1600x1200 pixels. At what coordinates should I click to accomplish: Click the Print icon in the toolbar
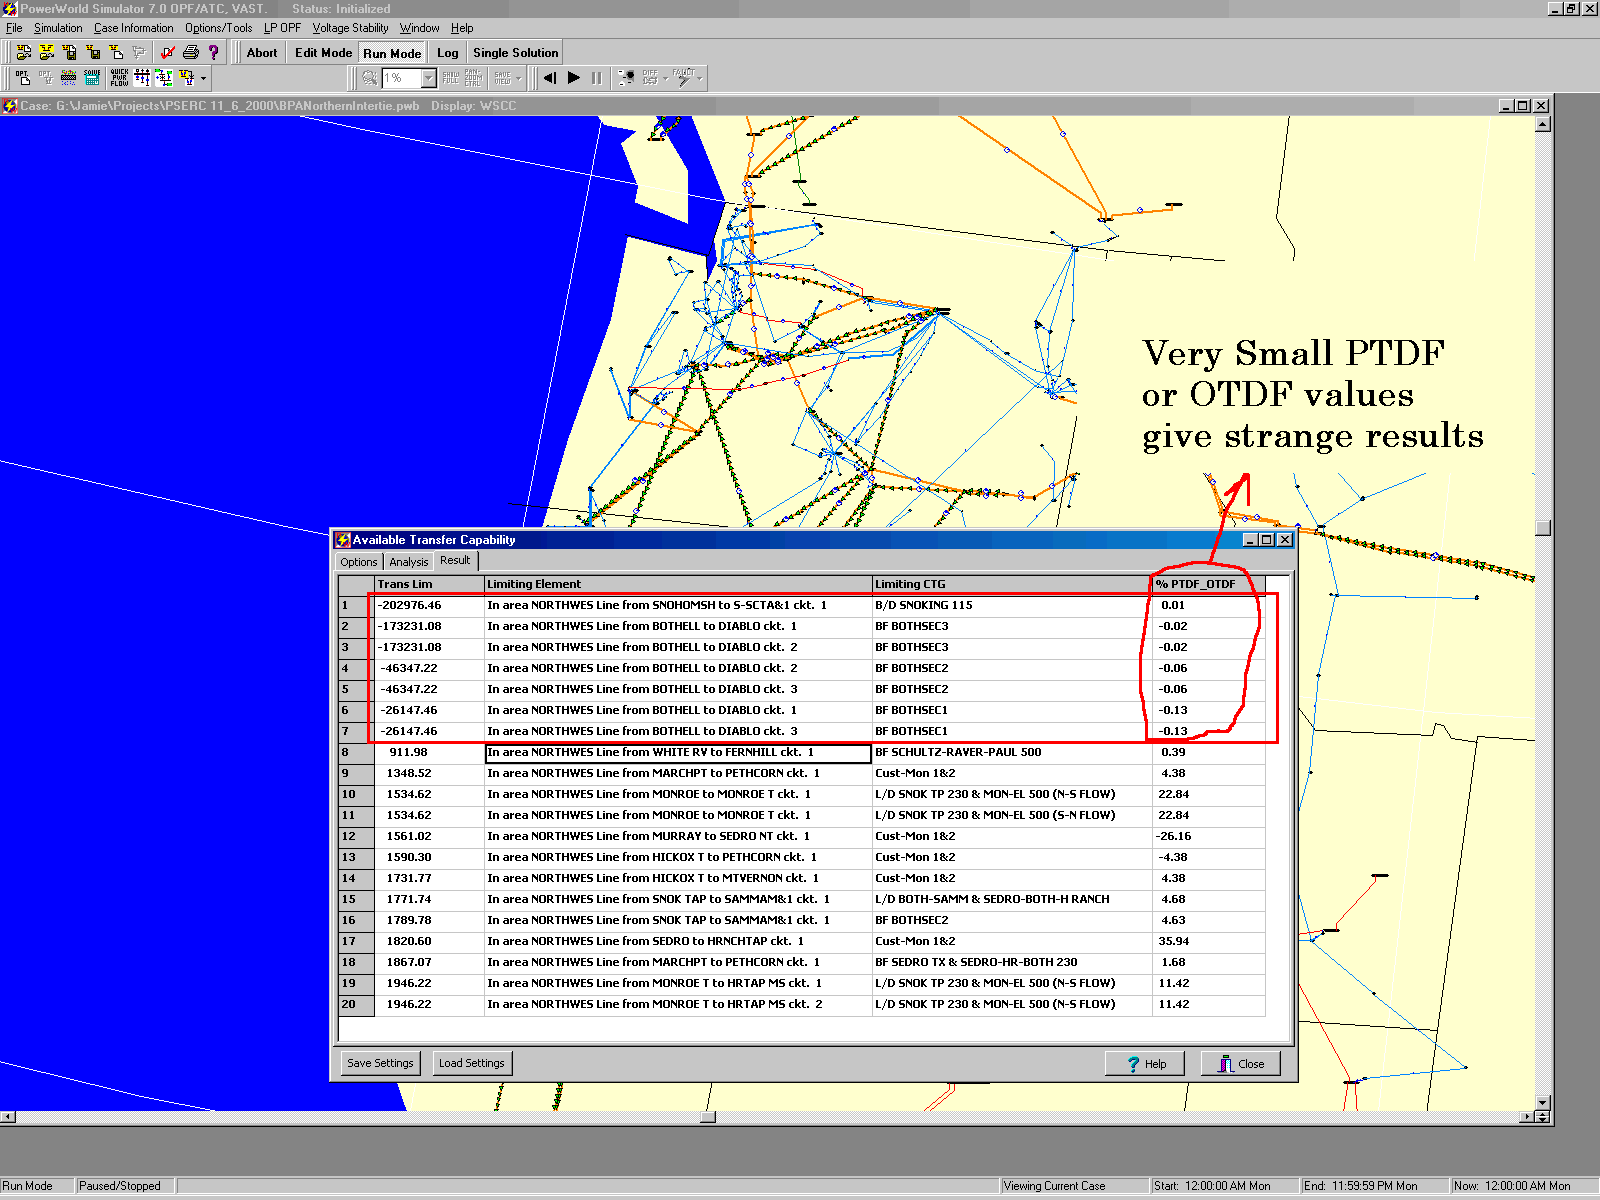tap(190, 53)
